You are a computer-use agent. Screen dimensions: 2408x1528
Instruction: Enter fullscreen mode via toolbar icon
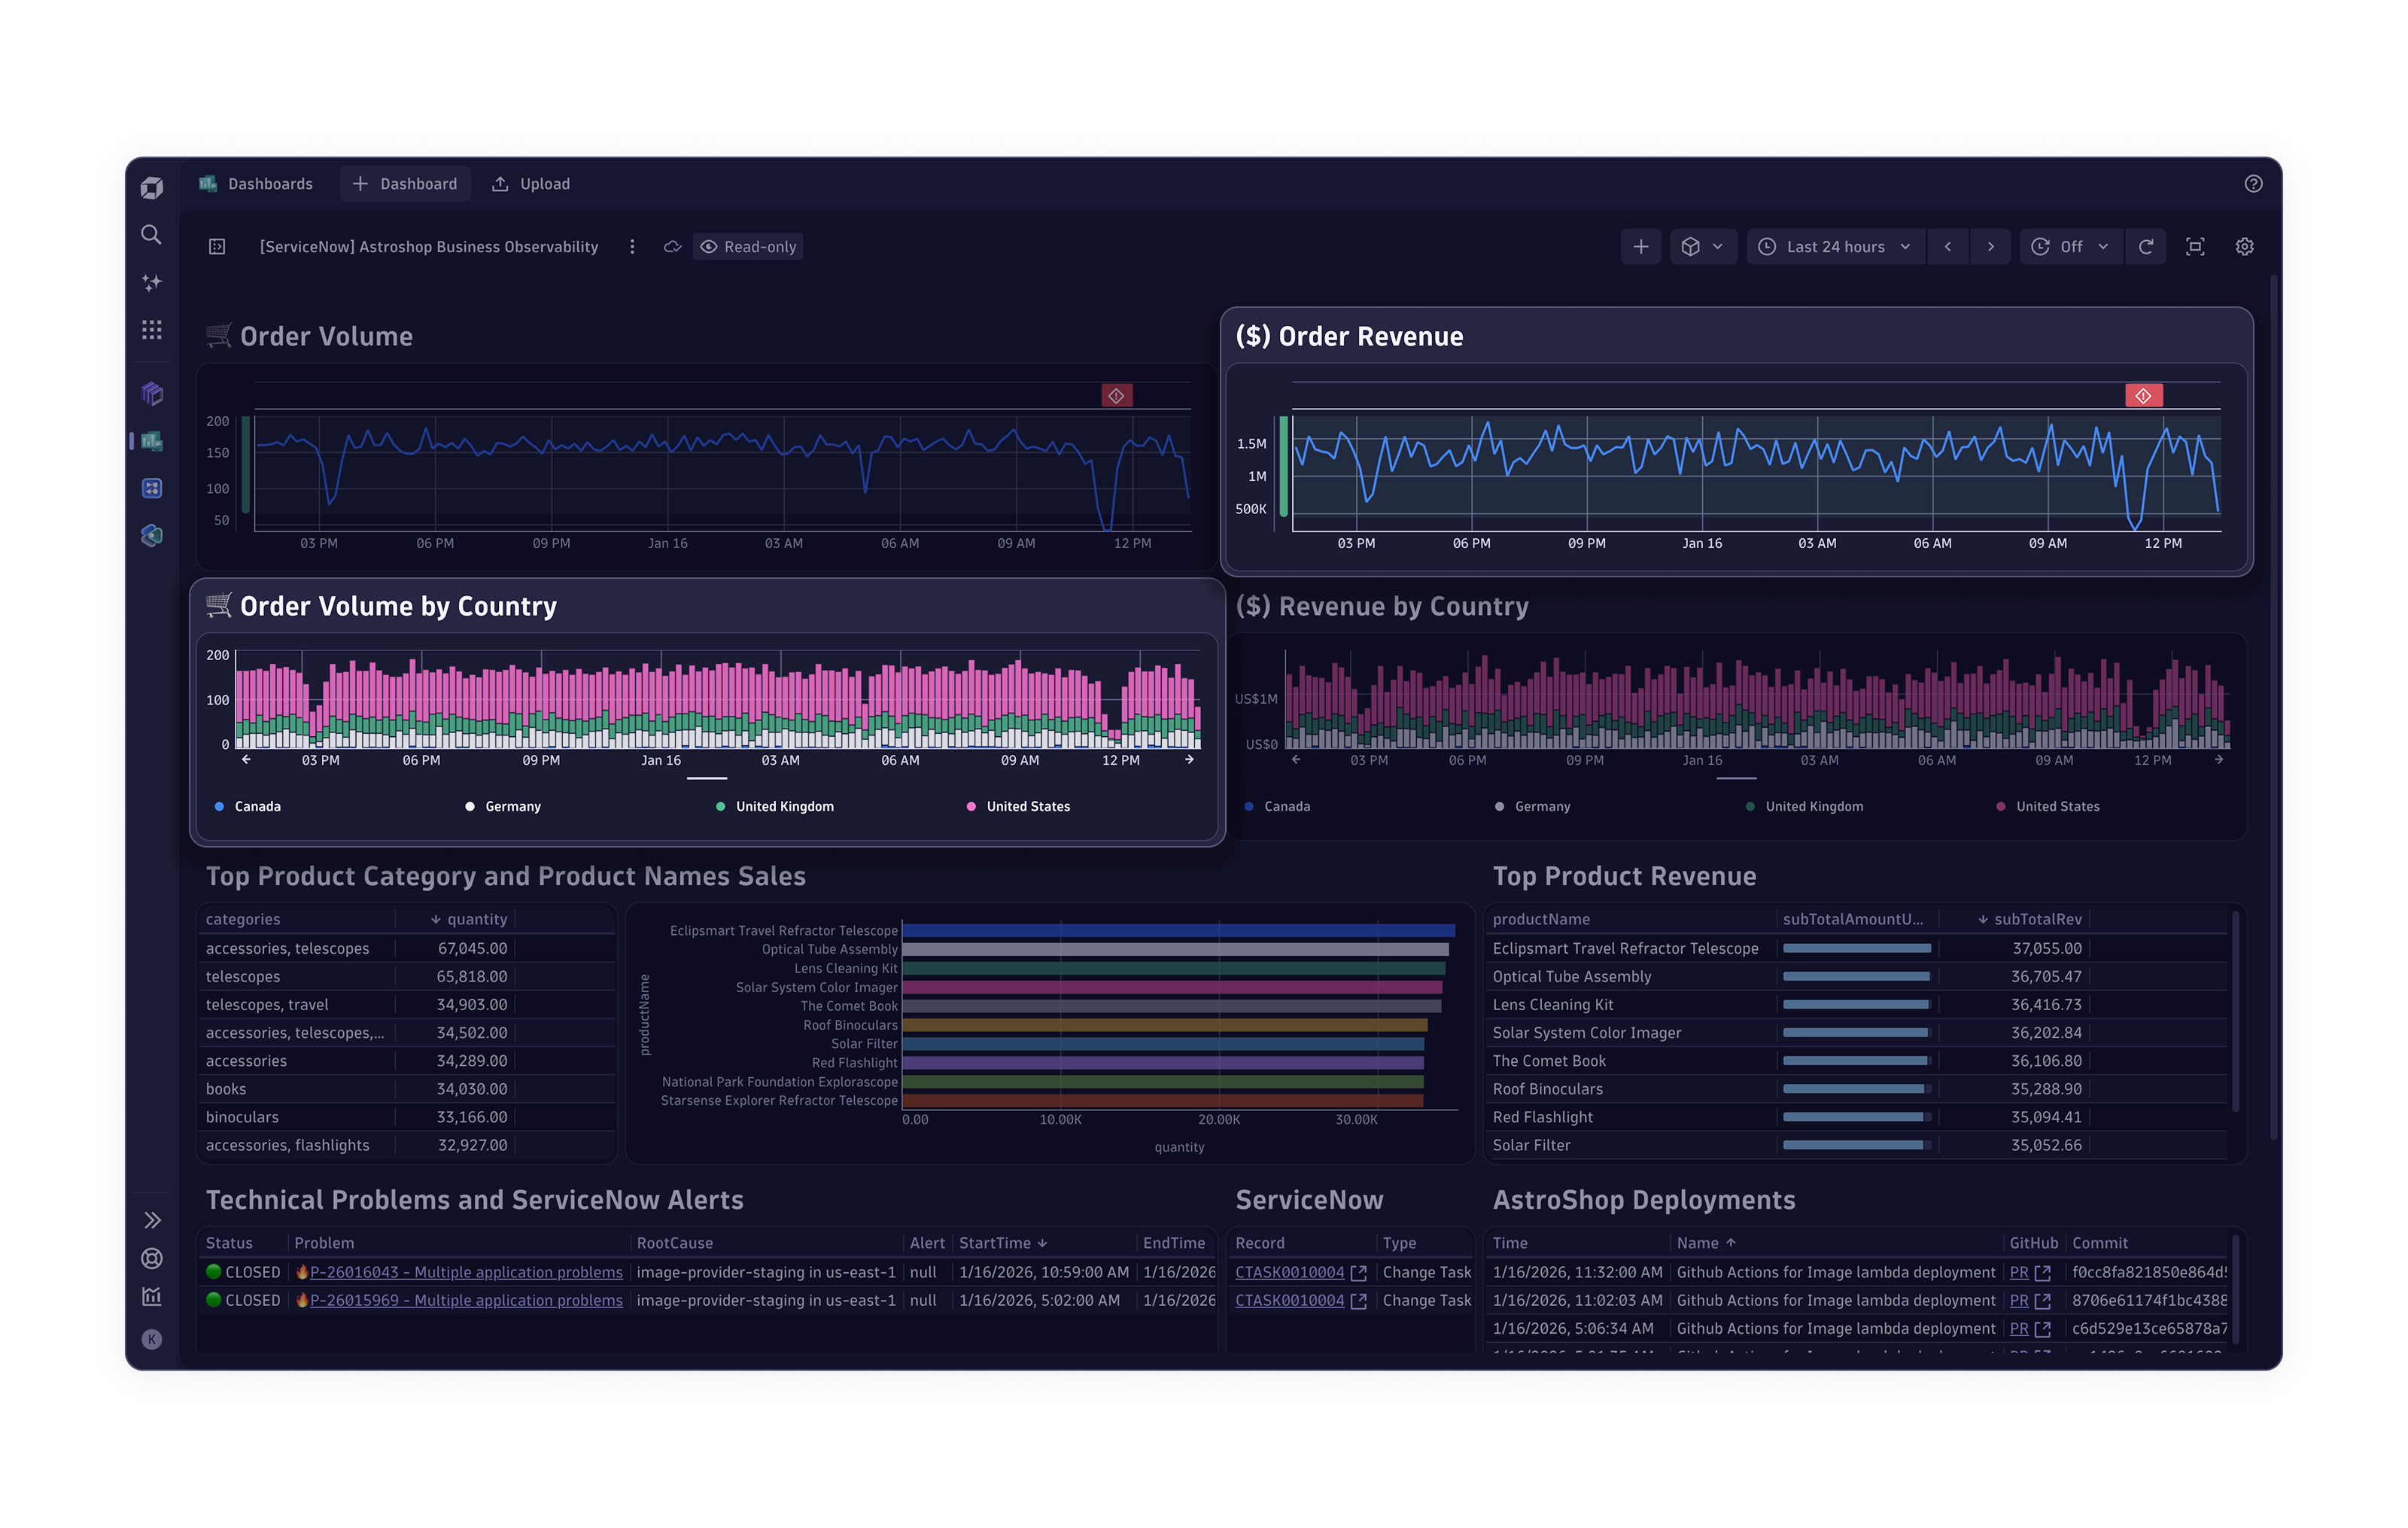[2195, 247]
